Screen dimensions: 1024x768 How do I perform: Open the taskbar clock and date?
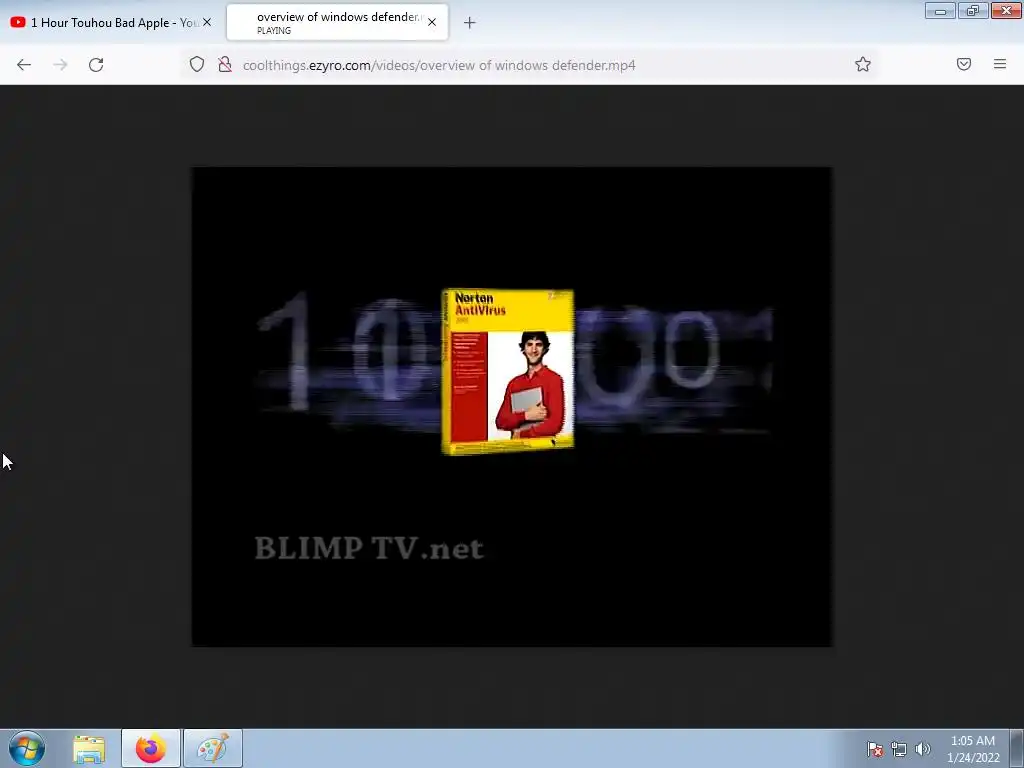pos(973,749)
